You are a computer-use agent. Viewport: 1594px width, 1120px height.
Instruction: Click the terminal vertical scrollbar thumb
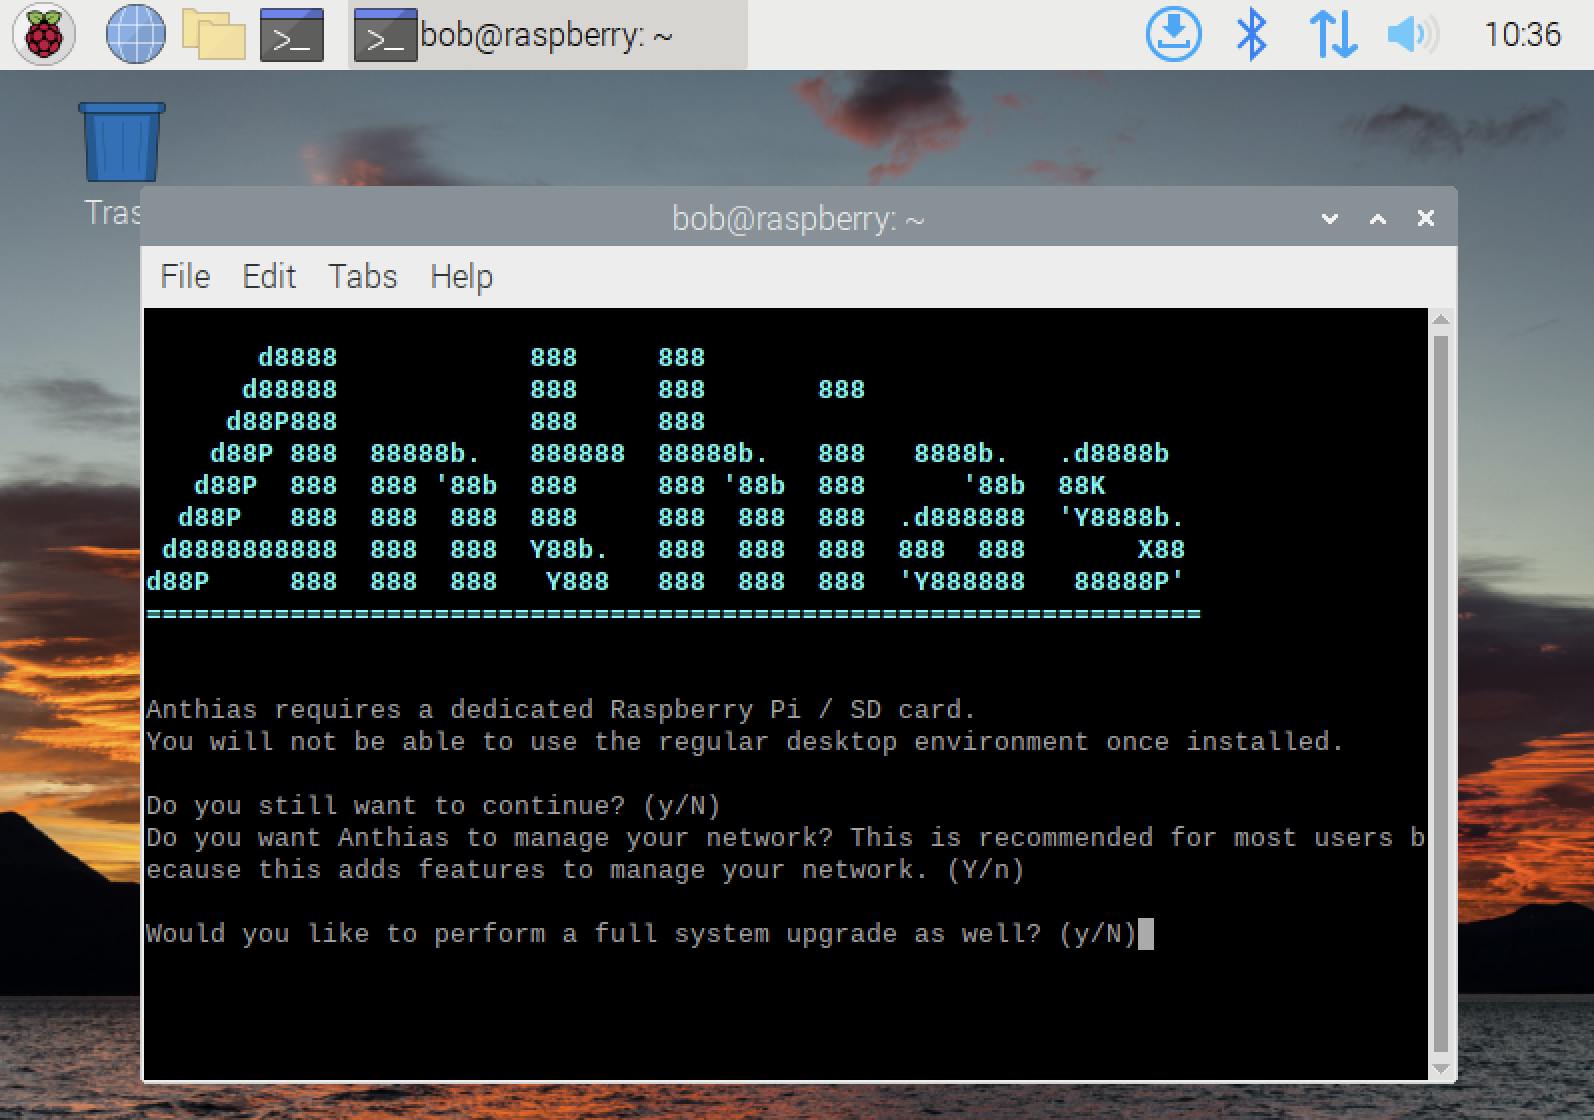1441,695
